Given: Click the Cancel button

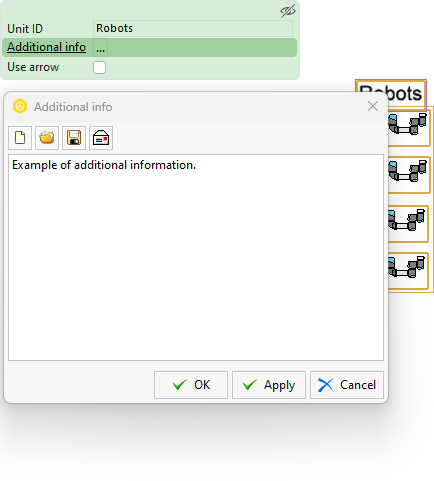Looking at the screenshot, I should pyautogui.click(x=347, y=385).
